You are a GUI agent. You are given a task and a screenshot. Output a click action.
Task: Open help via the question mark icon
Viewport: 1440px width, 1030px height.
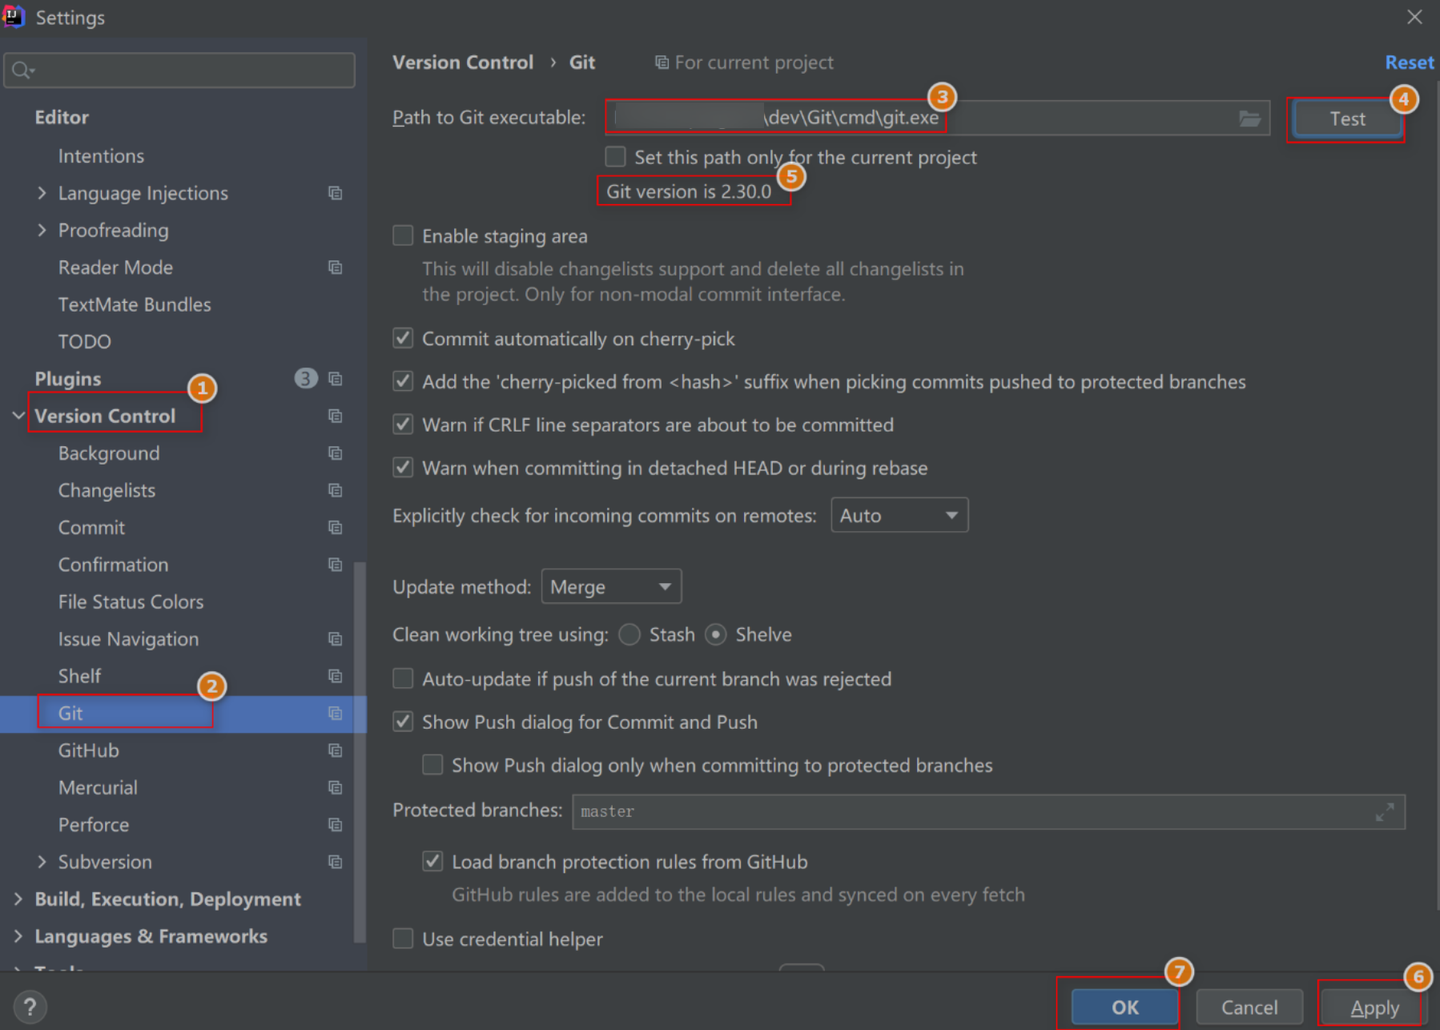(x=29, y=1006)
